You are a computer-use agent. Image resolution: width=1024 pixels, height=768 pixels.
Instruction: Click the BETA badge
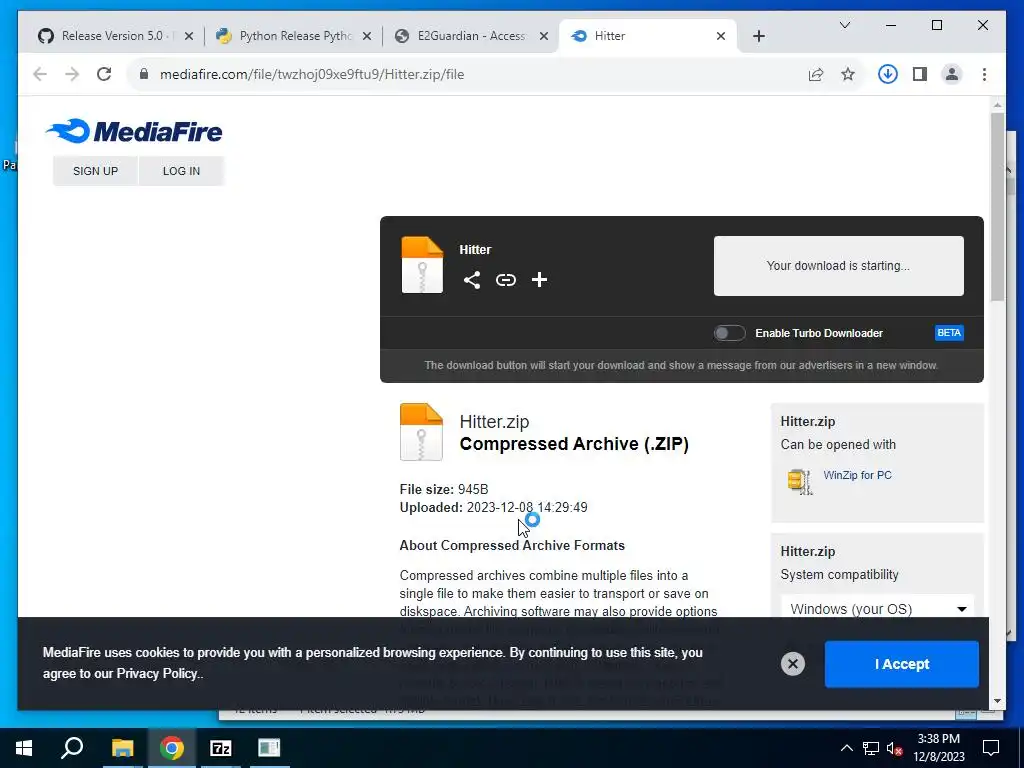coord(949,333)
